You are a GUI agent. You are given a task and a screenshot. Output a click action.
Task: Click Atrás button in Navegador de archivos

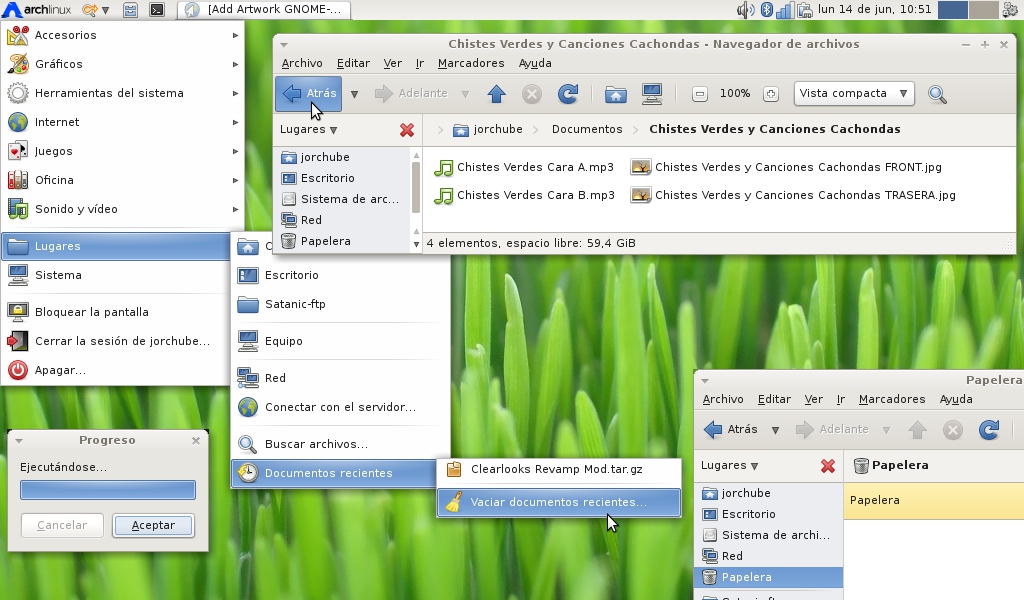click(x=308, y=94)
